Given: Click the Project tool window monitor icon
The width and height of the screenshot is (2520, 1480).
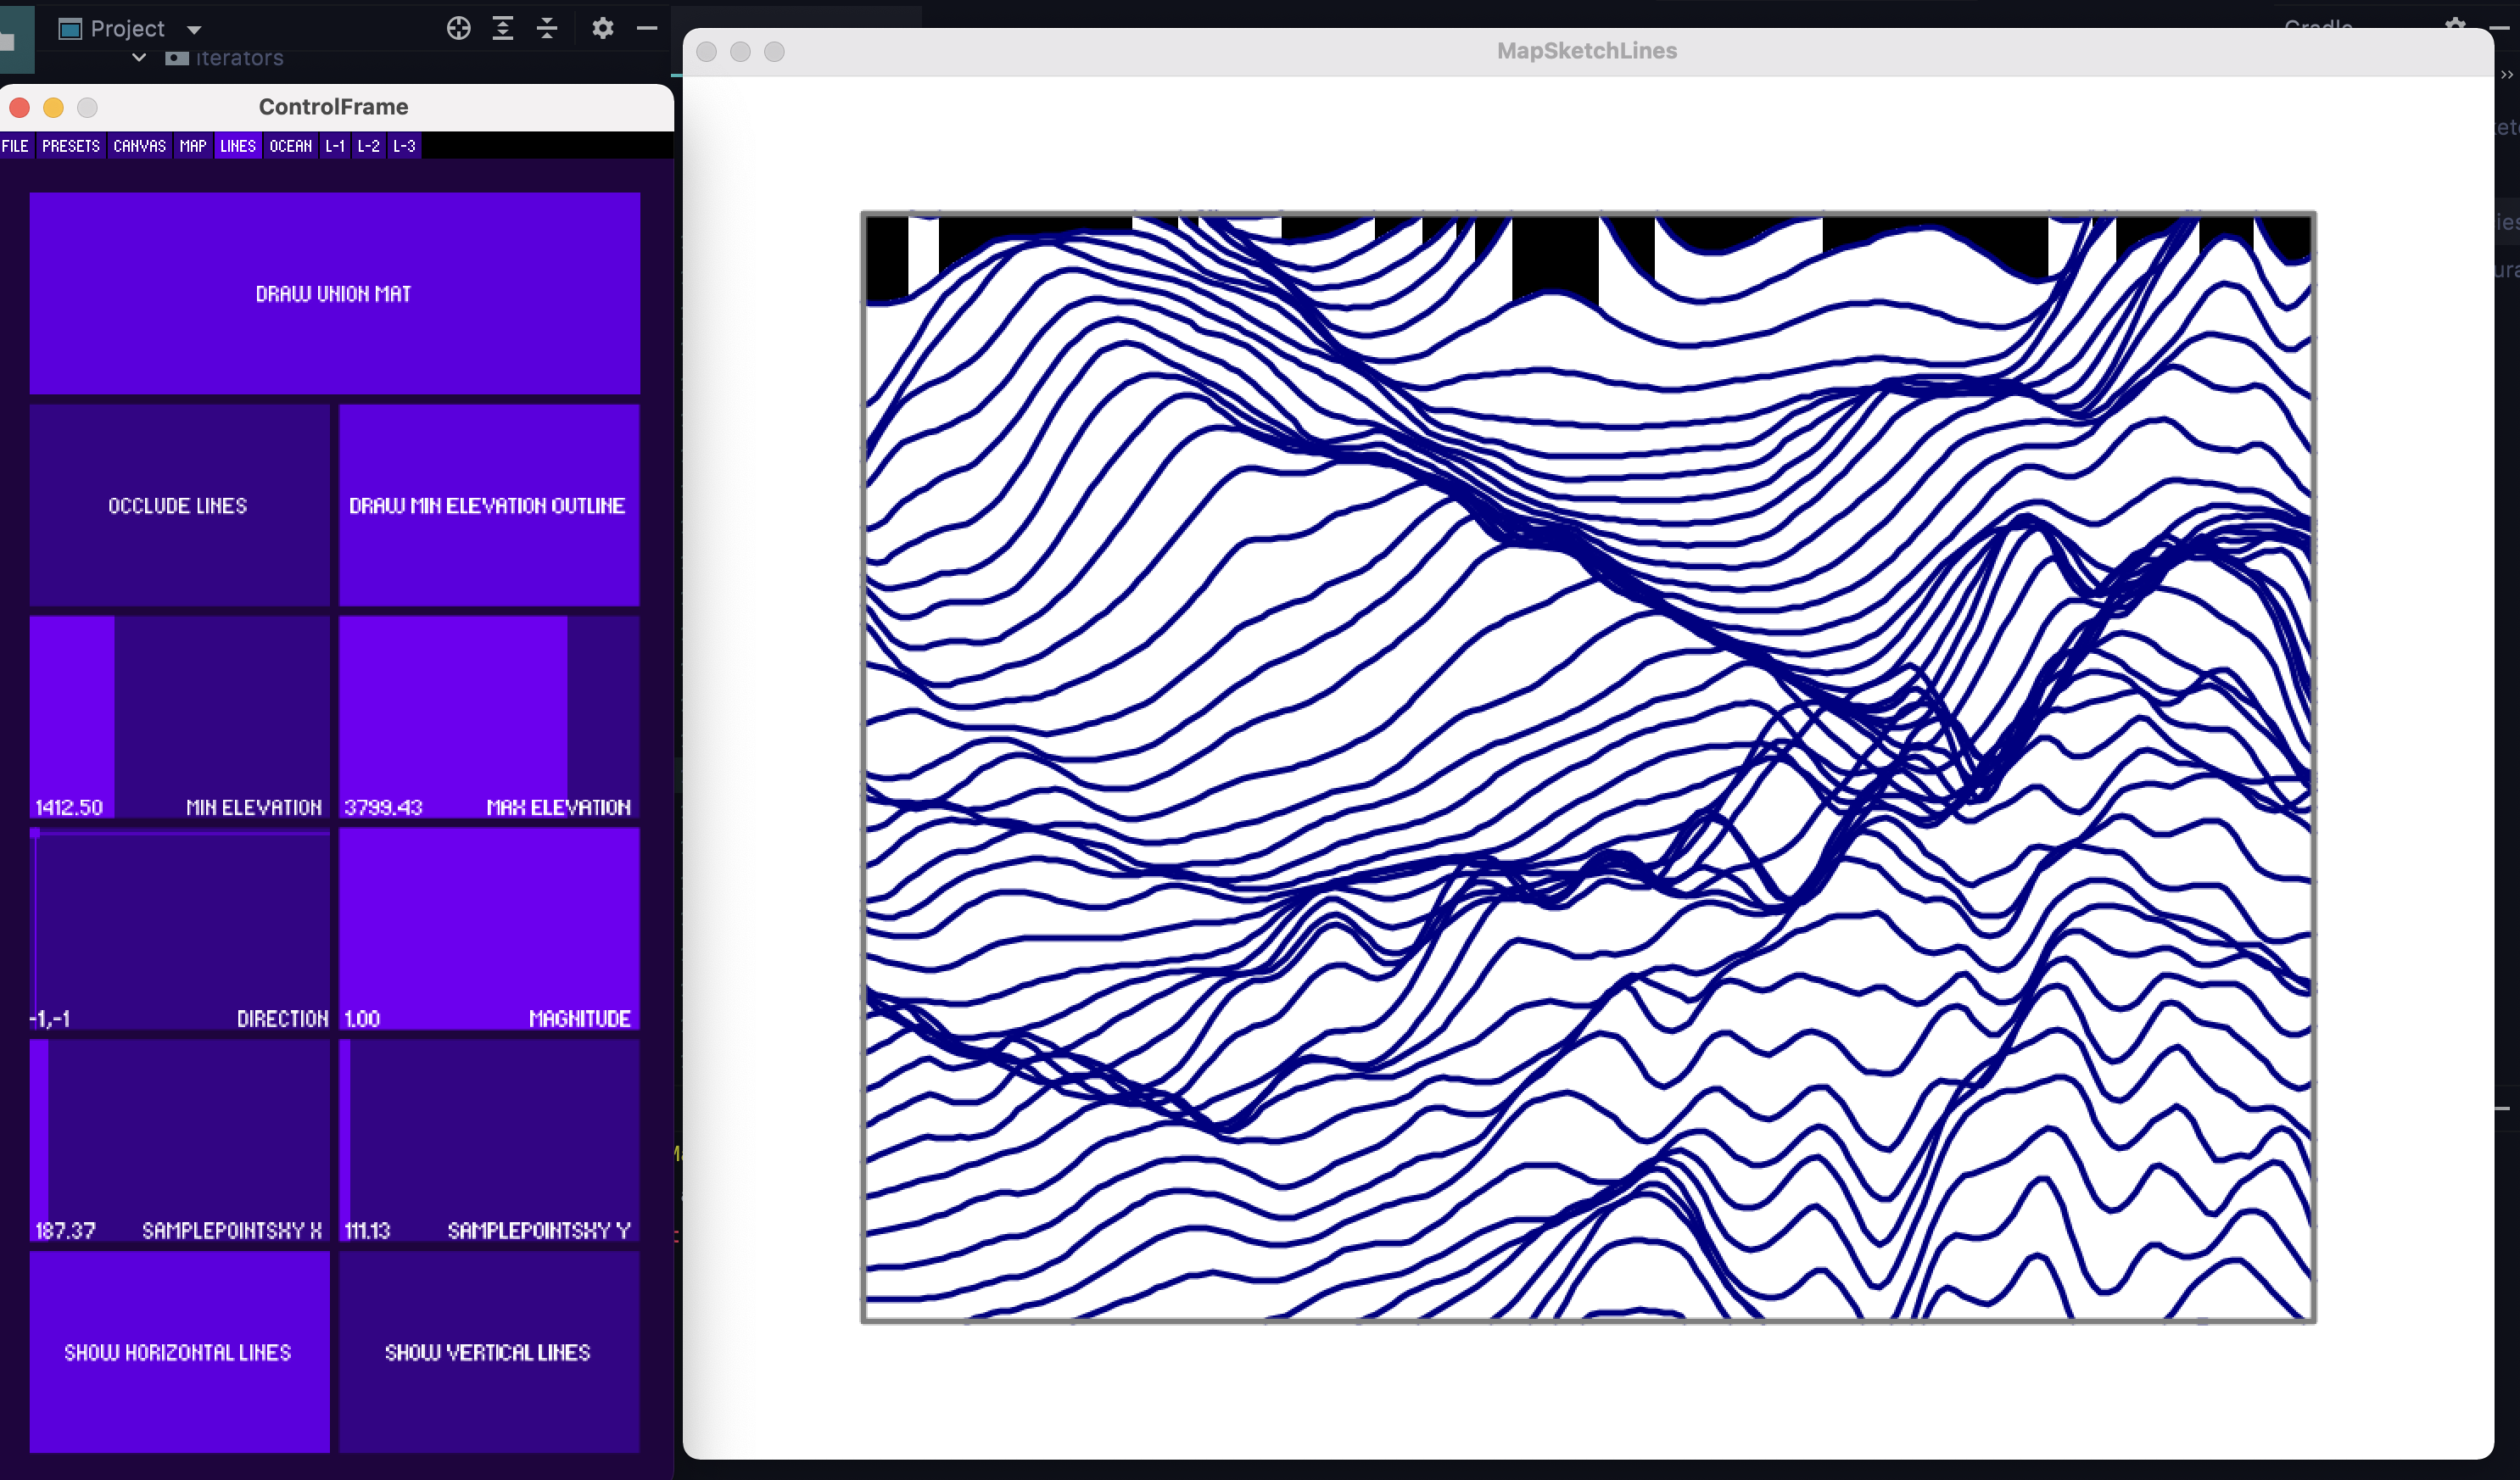Looking at the screenshot, I should pos(70,28).
